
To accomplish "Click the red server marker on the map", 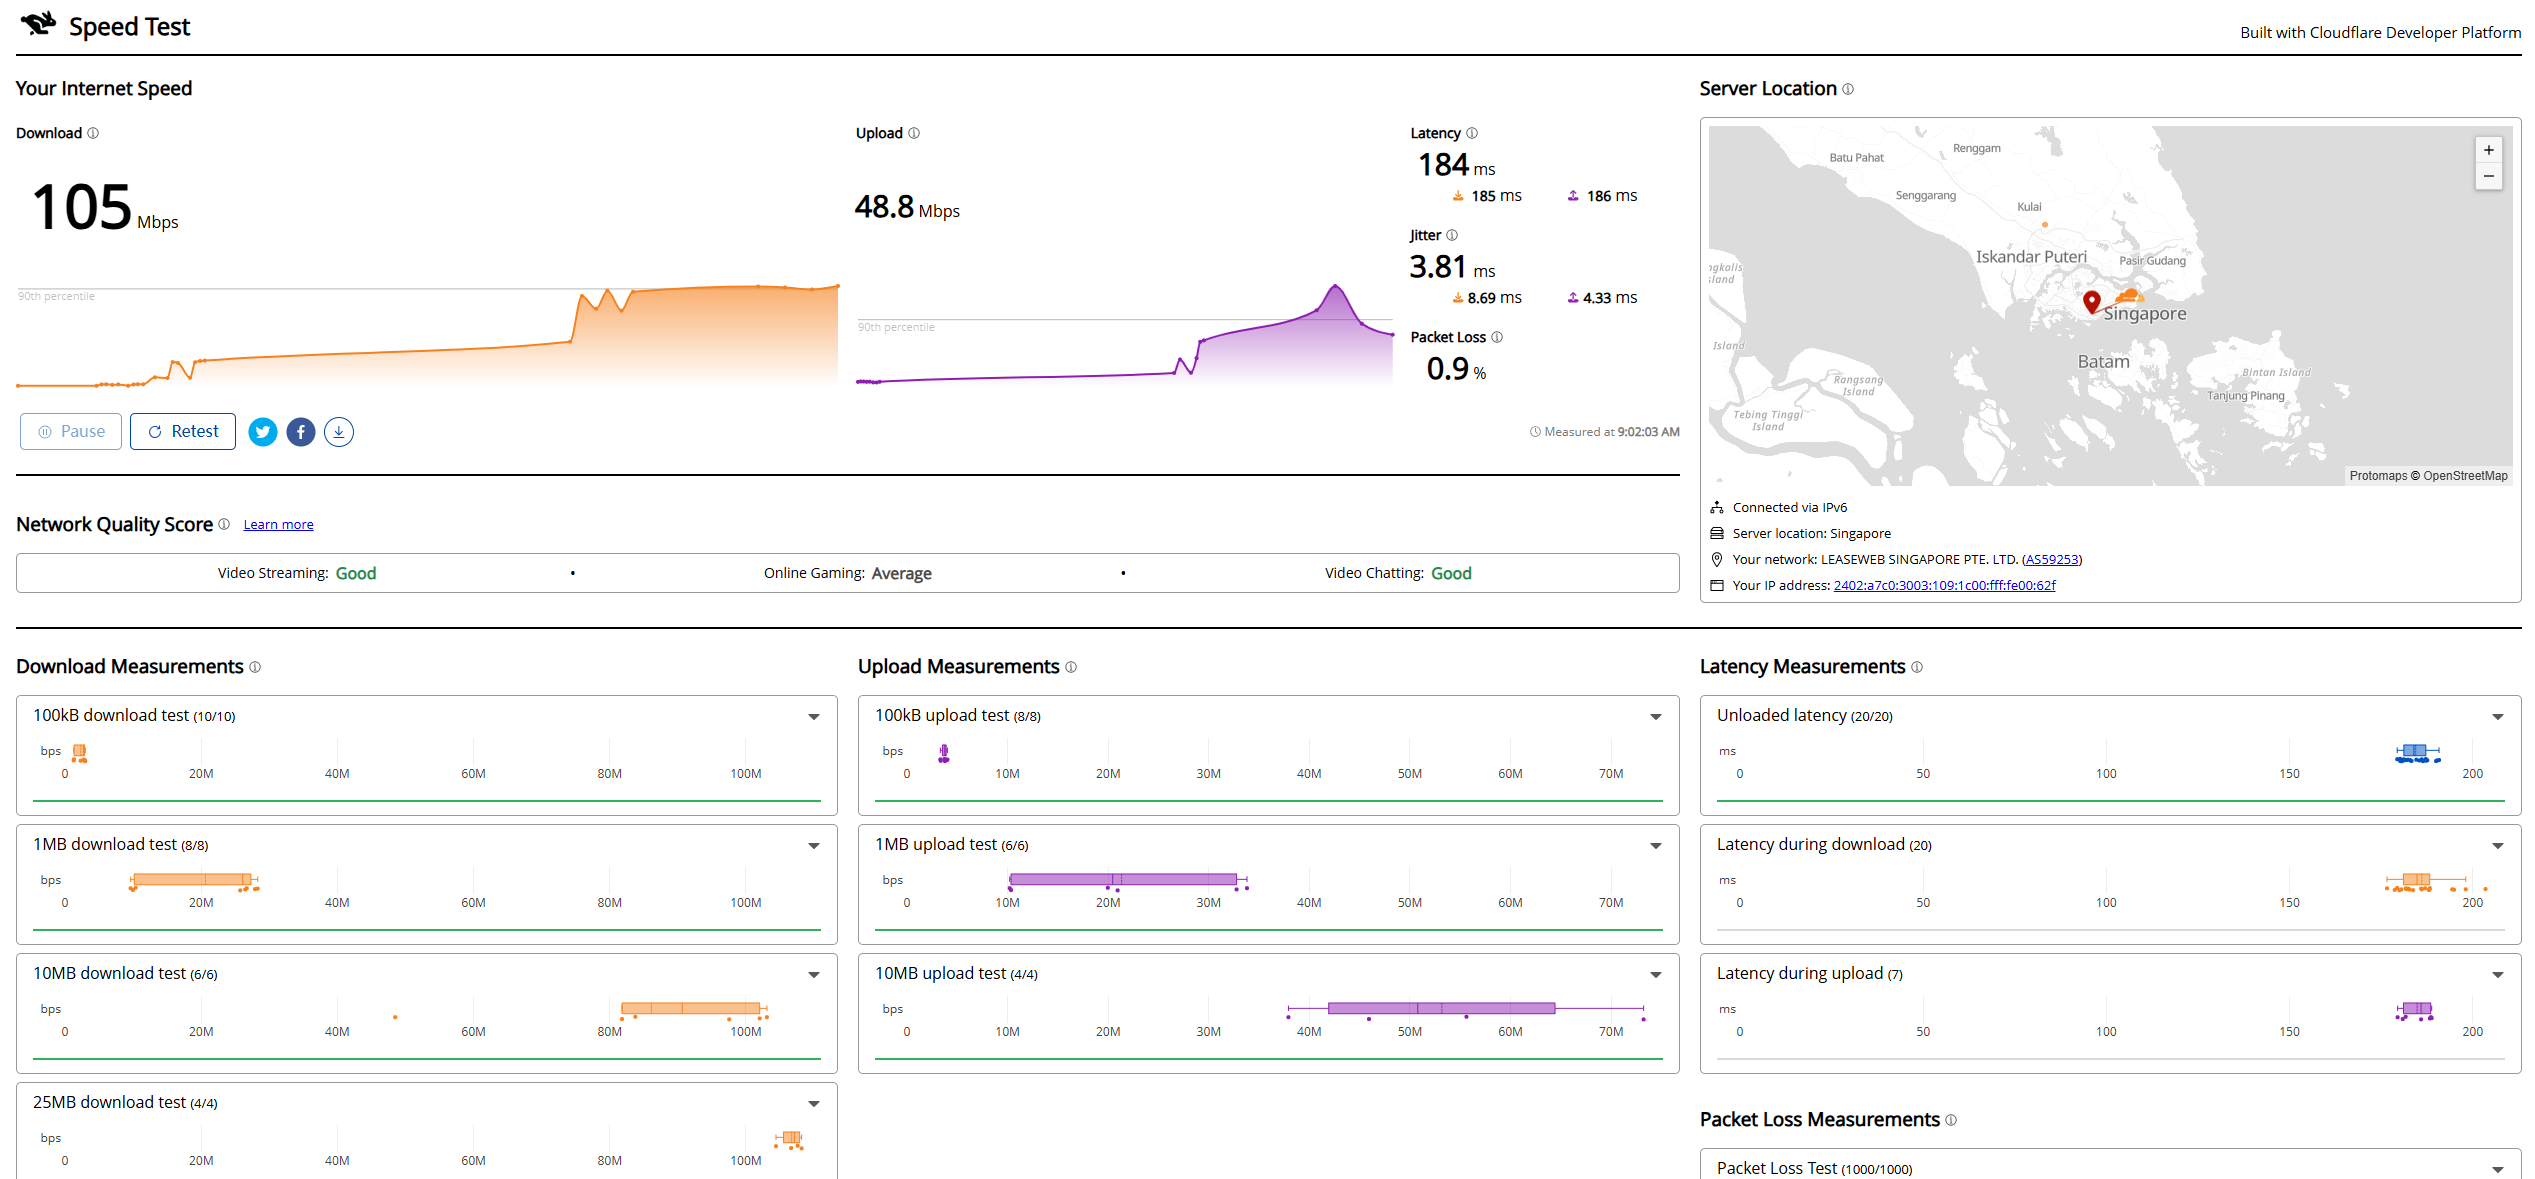I will coord(2092,302).
